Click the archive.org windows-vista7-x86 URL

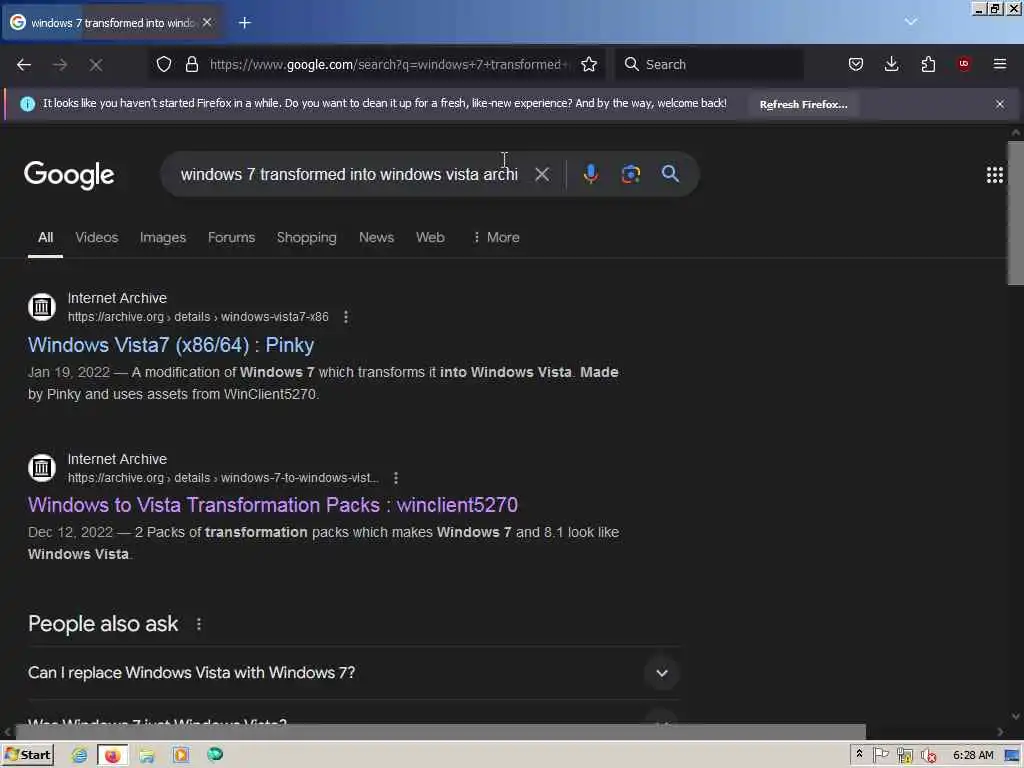click(198, 317)
